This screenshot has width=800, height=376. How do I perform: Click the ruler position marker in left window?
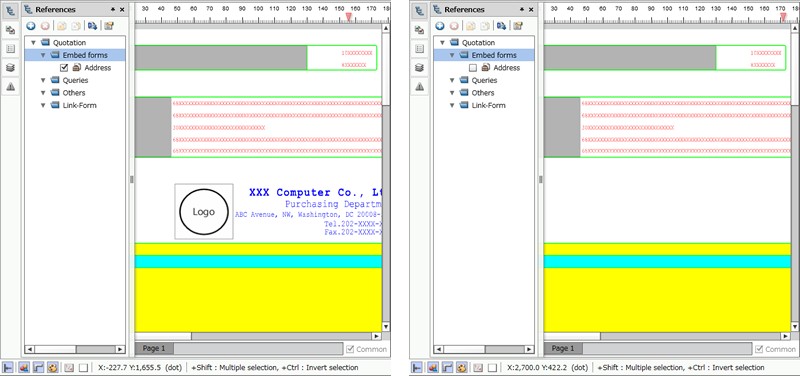coord(348,17)
